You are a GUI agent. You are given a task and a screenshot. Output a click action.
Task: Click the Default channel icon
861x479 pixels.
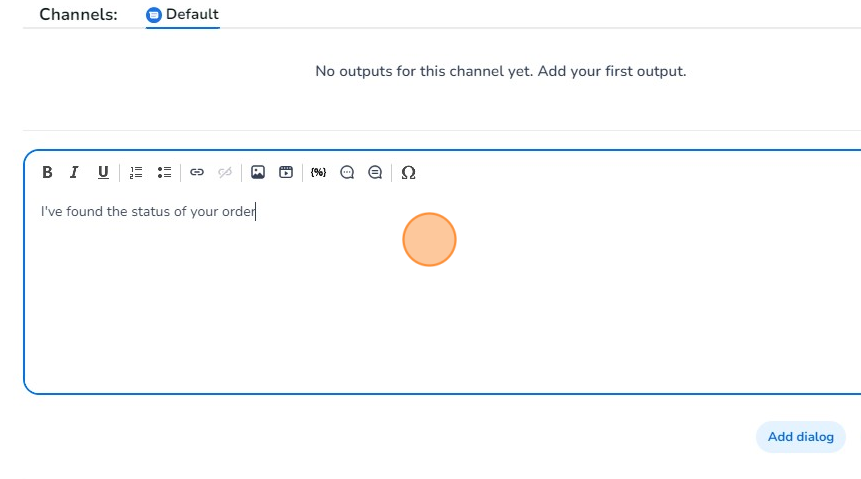154,15
